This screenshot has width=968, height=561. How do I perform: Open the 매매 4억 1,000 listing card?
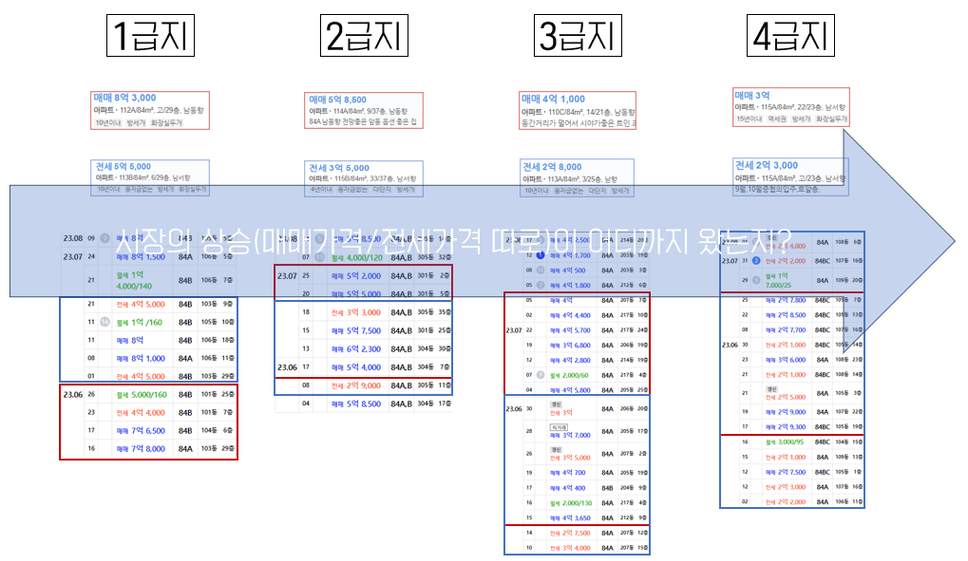(578, 110)
